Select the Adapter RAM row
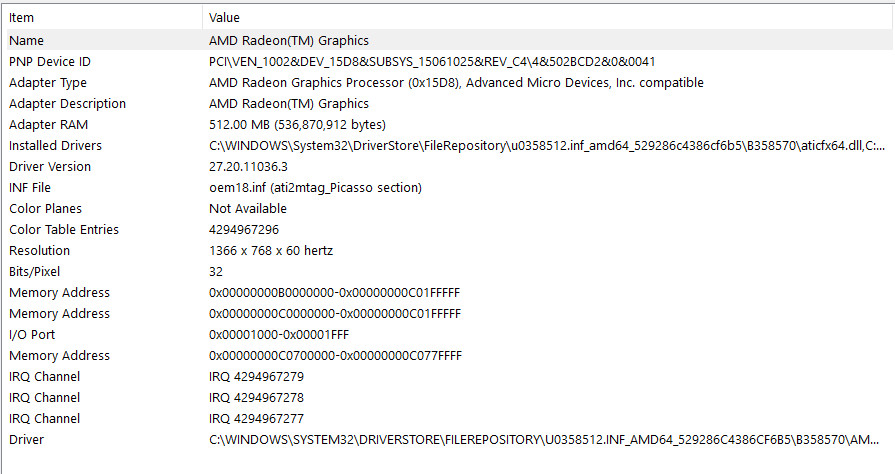The image size is (895, 474). pyautogui.click(x=448, y=124)
